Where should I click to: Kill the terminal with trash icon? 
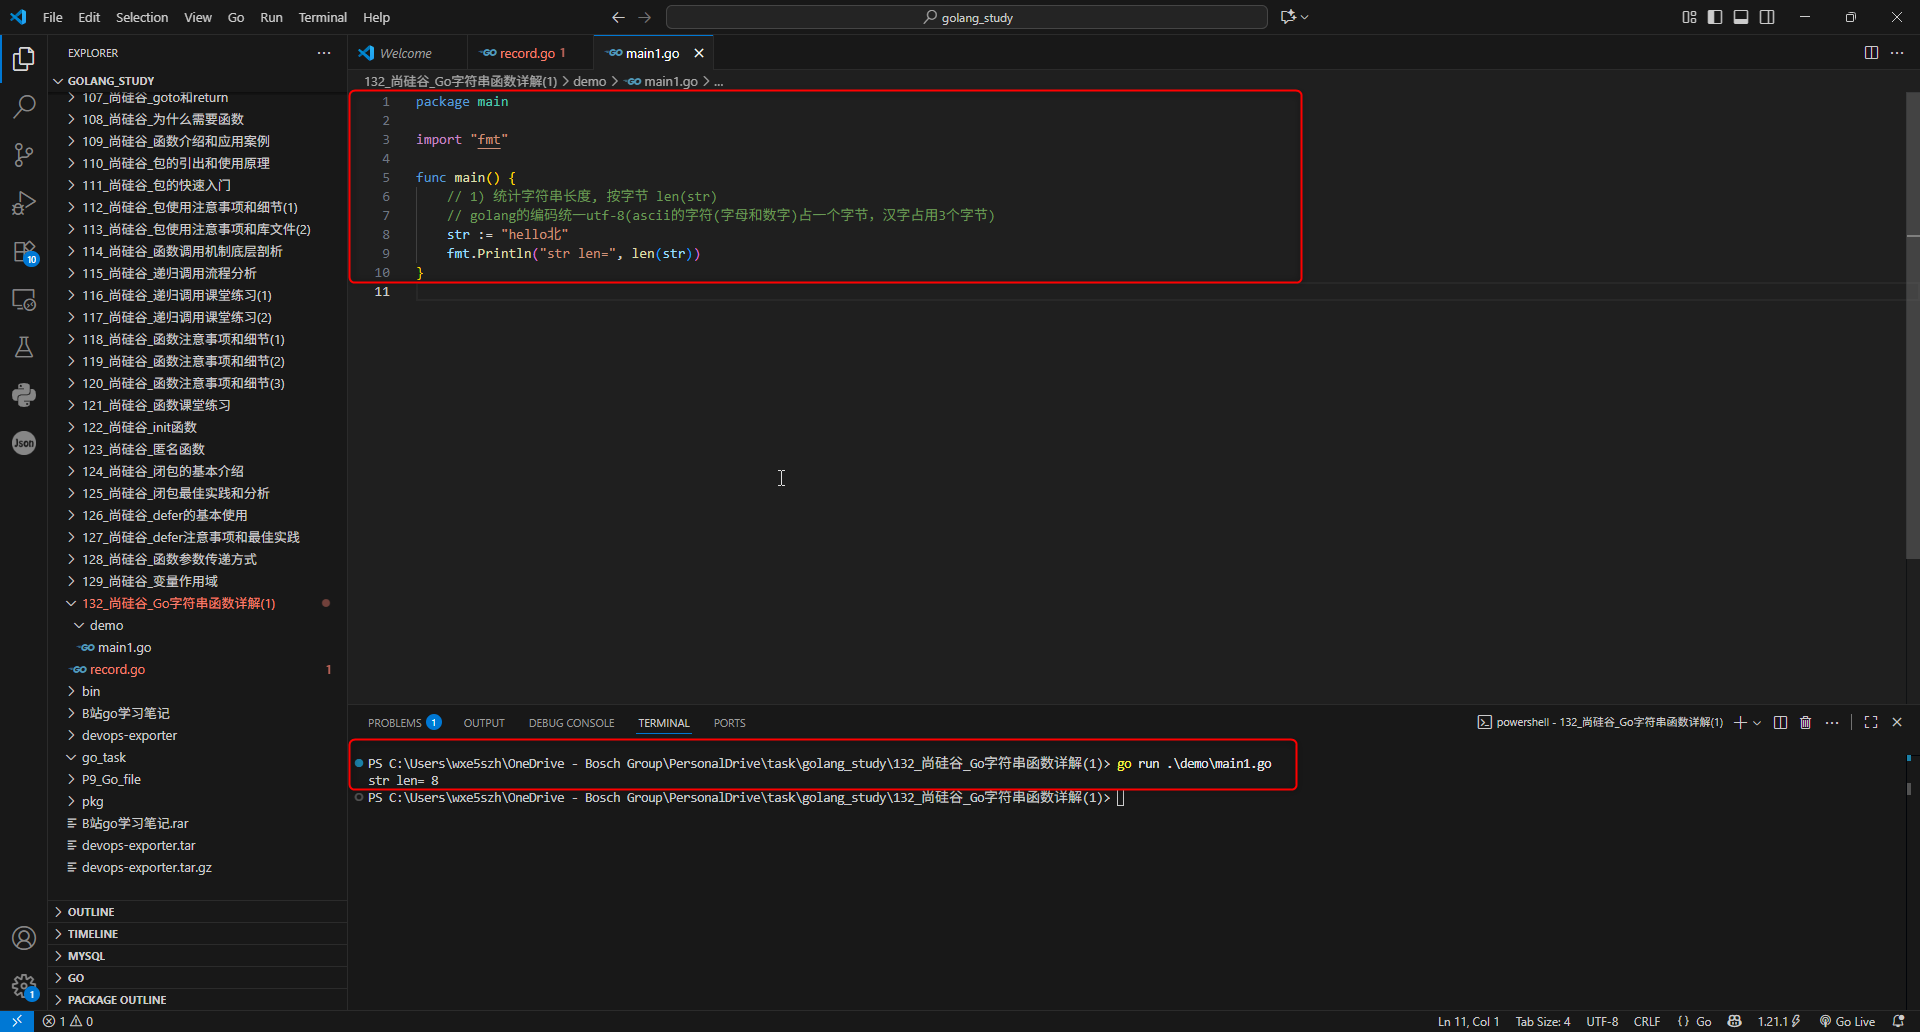[1806, 722]
